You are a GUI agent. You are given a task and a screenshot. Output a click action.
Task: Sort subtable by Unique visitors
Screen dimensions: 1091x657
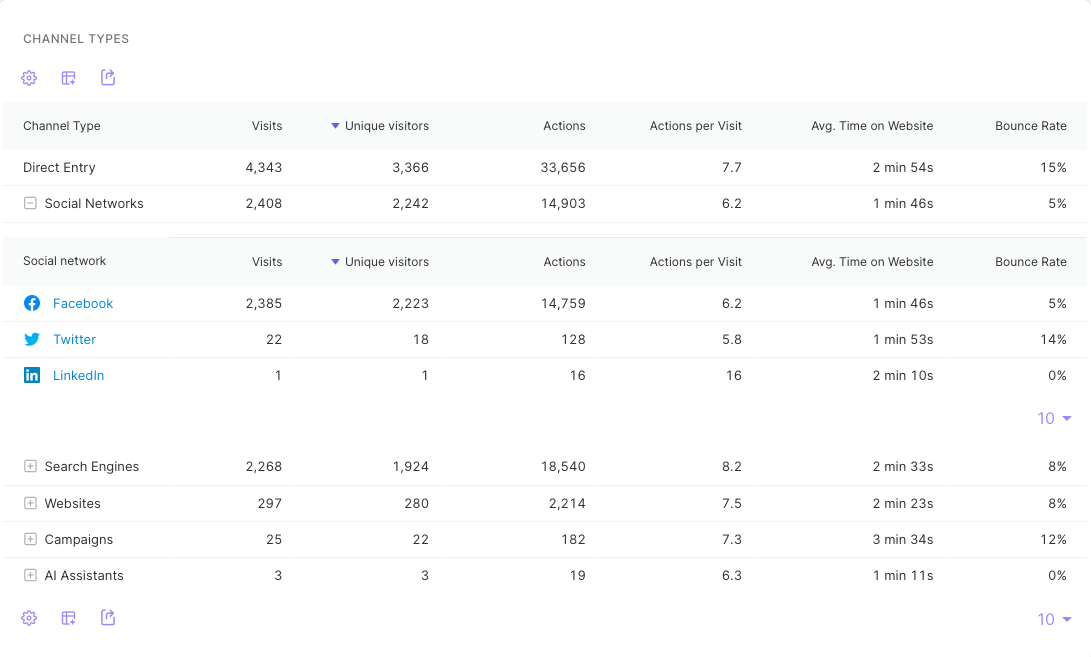point(380,262)
